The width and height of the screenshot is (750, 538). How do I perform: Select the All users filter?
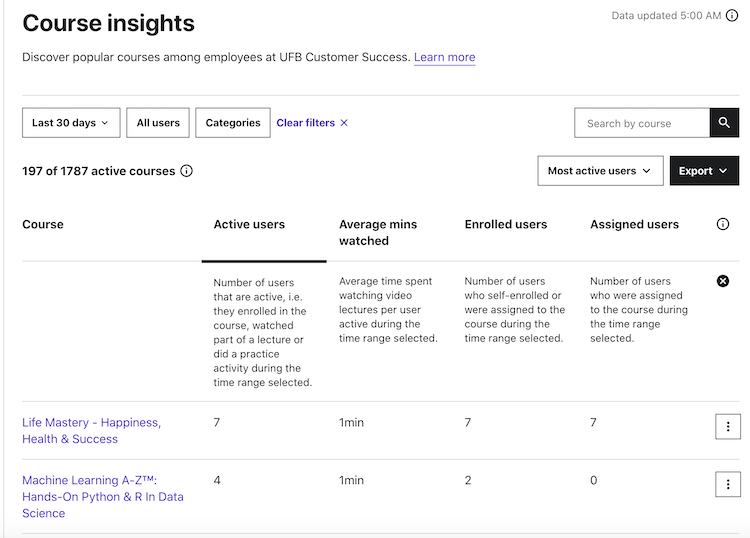click(158, 123)
